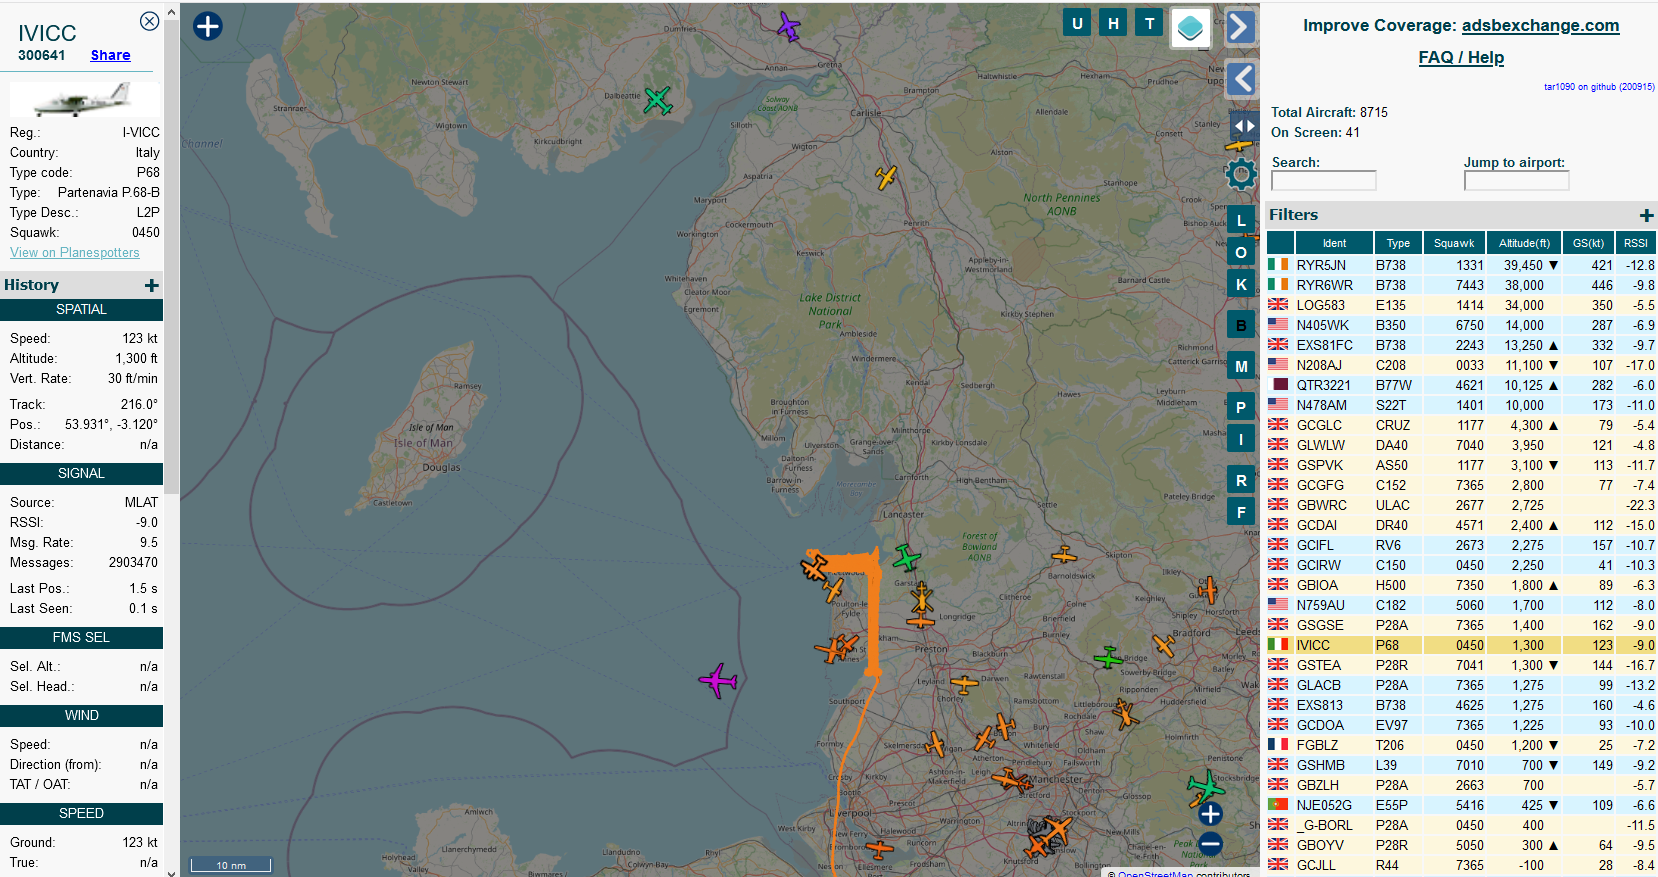This screenshot has width=1658, height=877.
Task: Toggle the T map button
Action: [1150, 23]
